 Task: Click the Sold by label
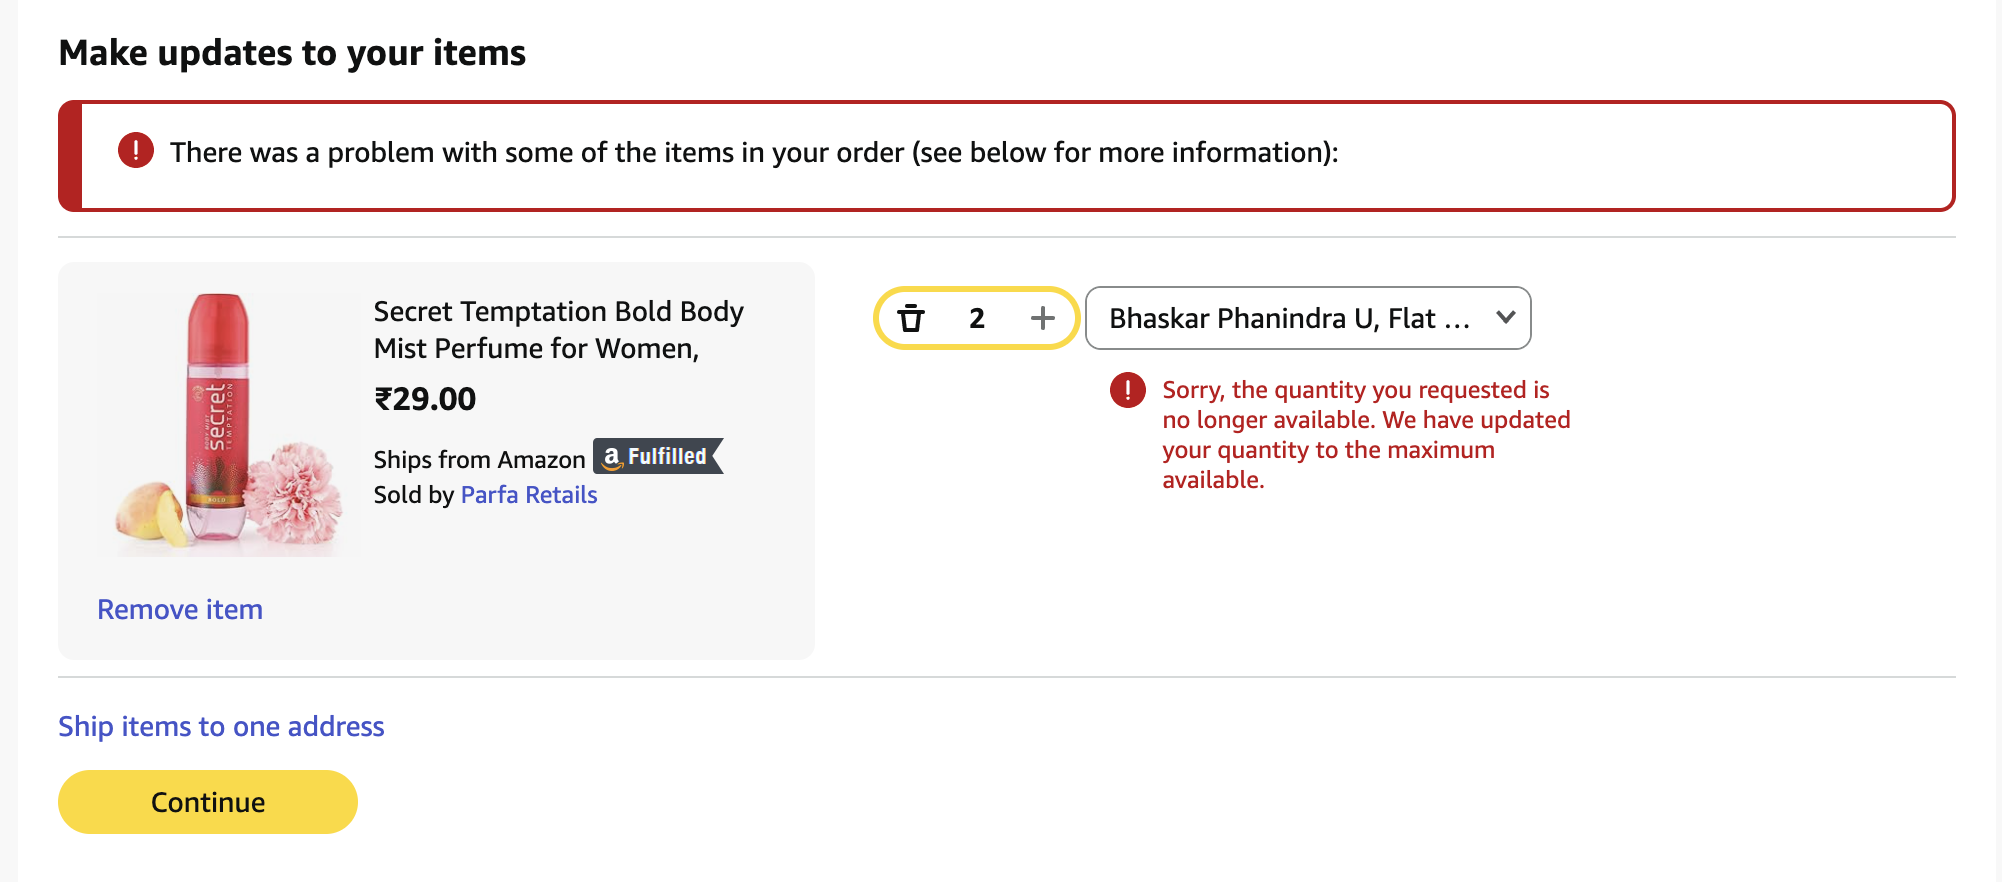(x=413, y=495)
